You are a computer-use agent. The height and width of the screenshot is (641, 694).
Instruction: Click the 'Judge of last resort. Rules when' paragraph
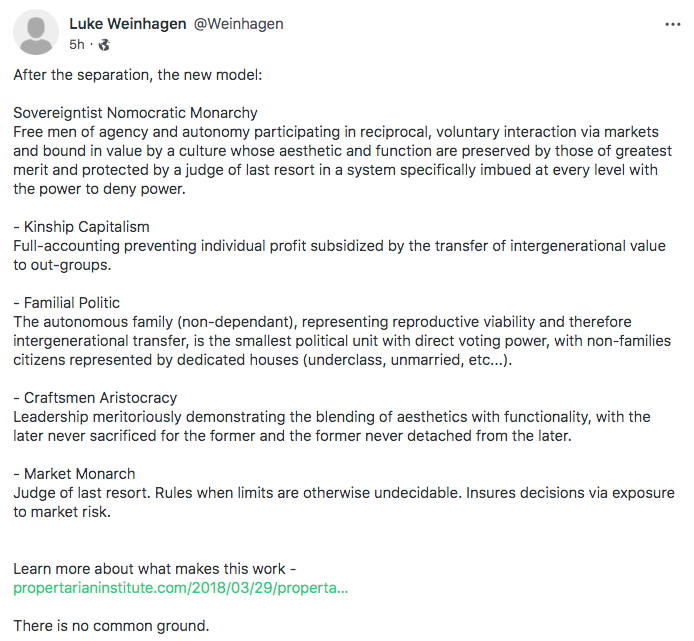tap(340, 502)
